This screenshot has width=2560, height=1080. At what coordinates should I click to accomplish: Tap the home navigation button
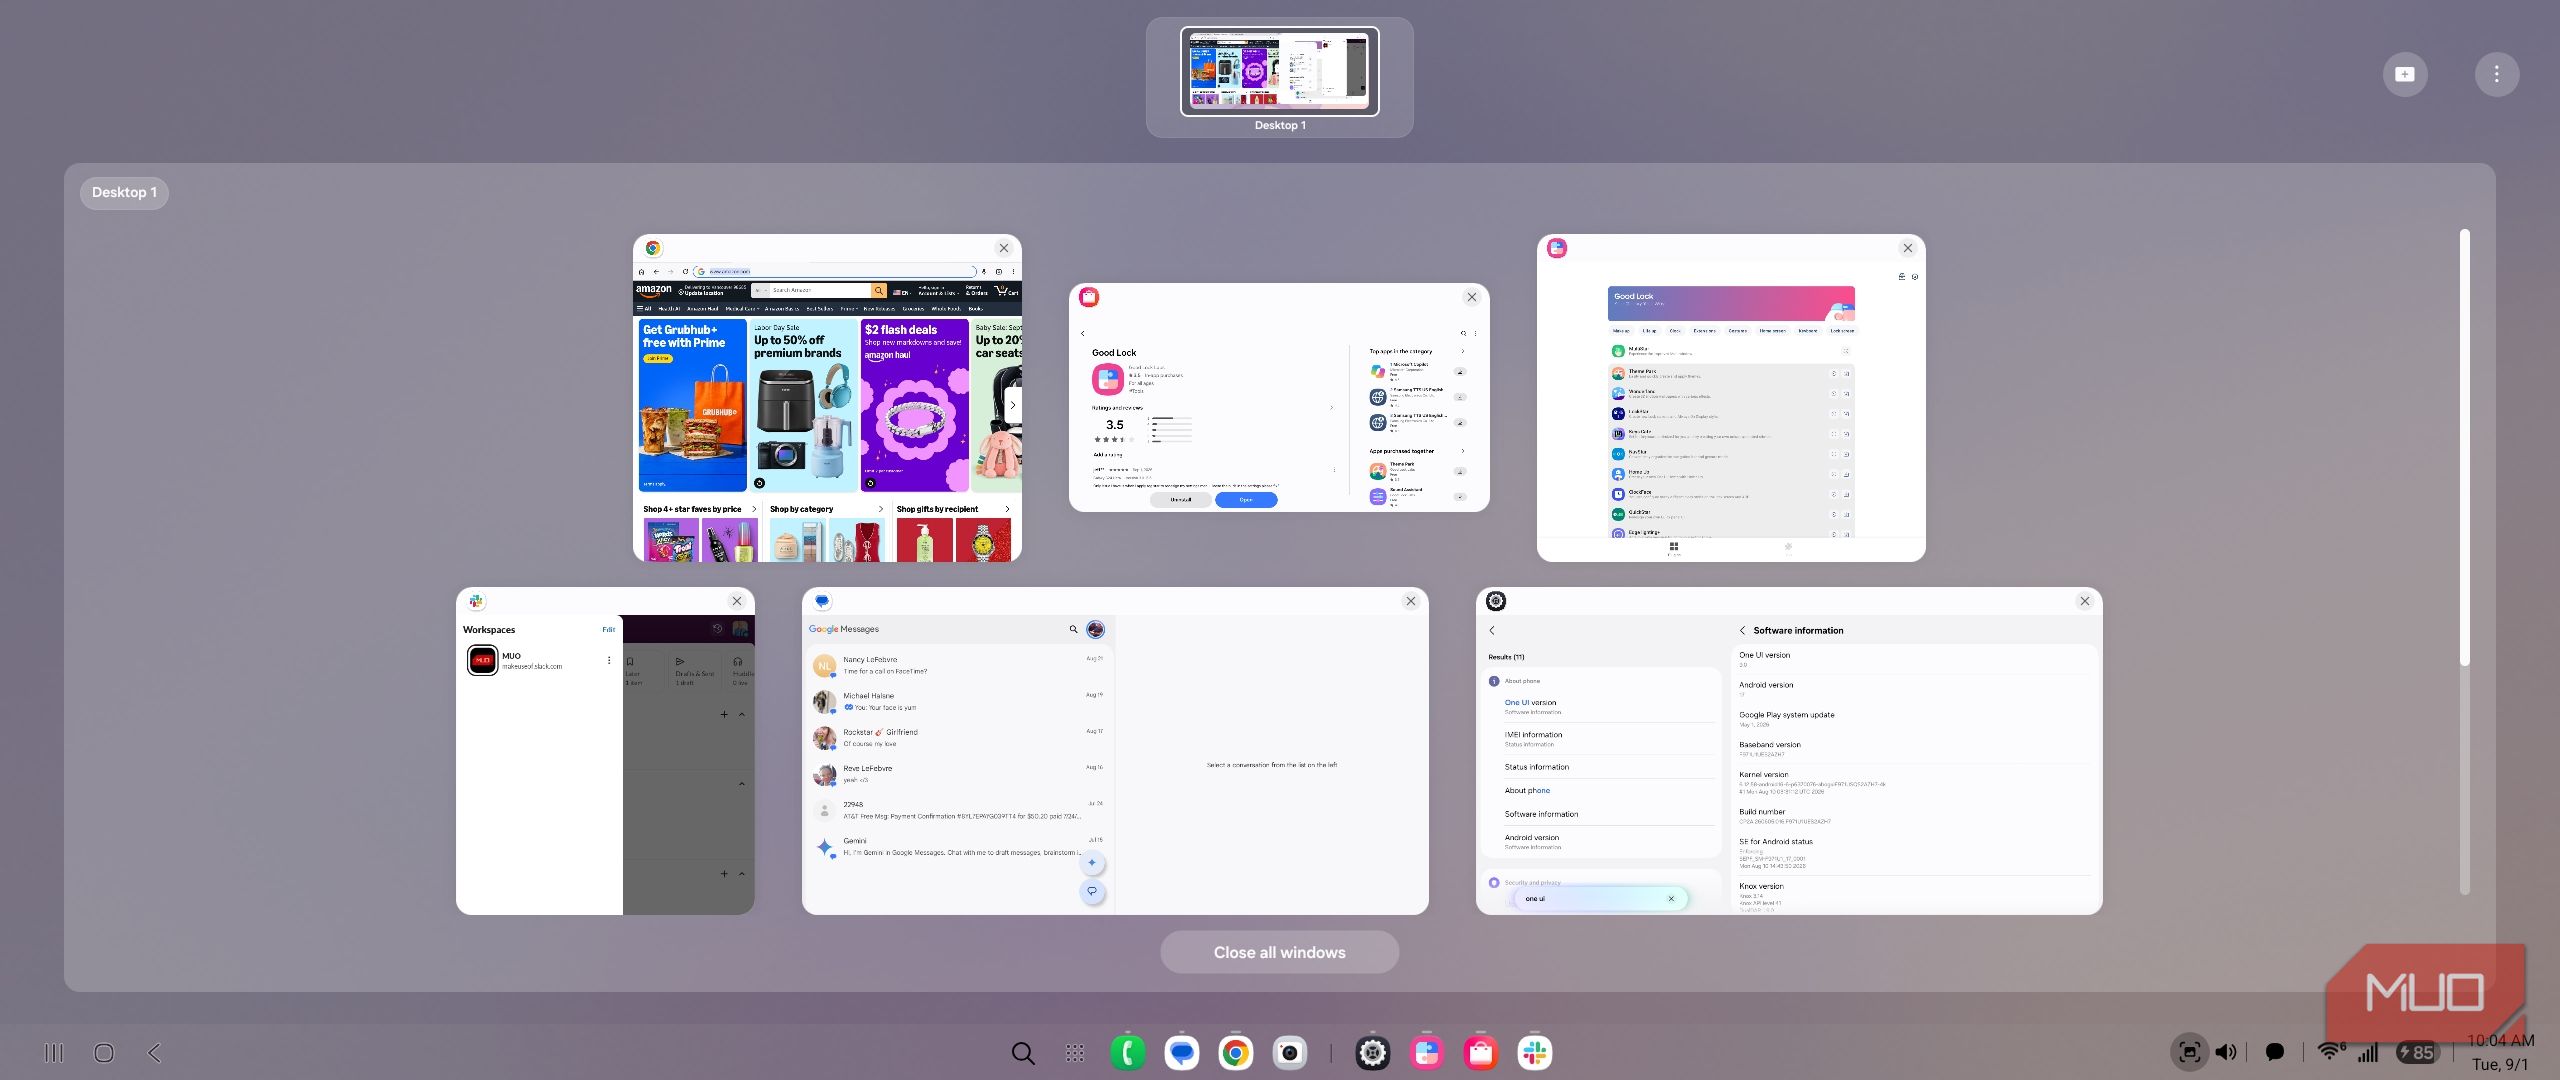104,1053
